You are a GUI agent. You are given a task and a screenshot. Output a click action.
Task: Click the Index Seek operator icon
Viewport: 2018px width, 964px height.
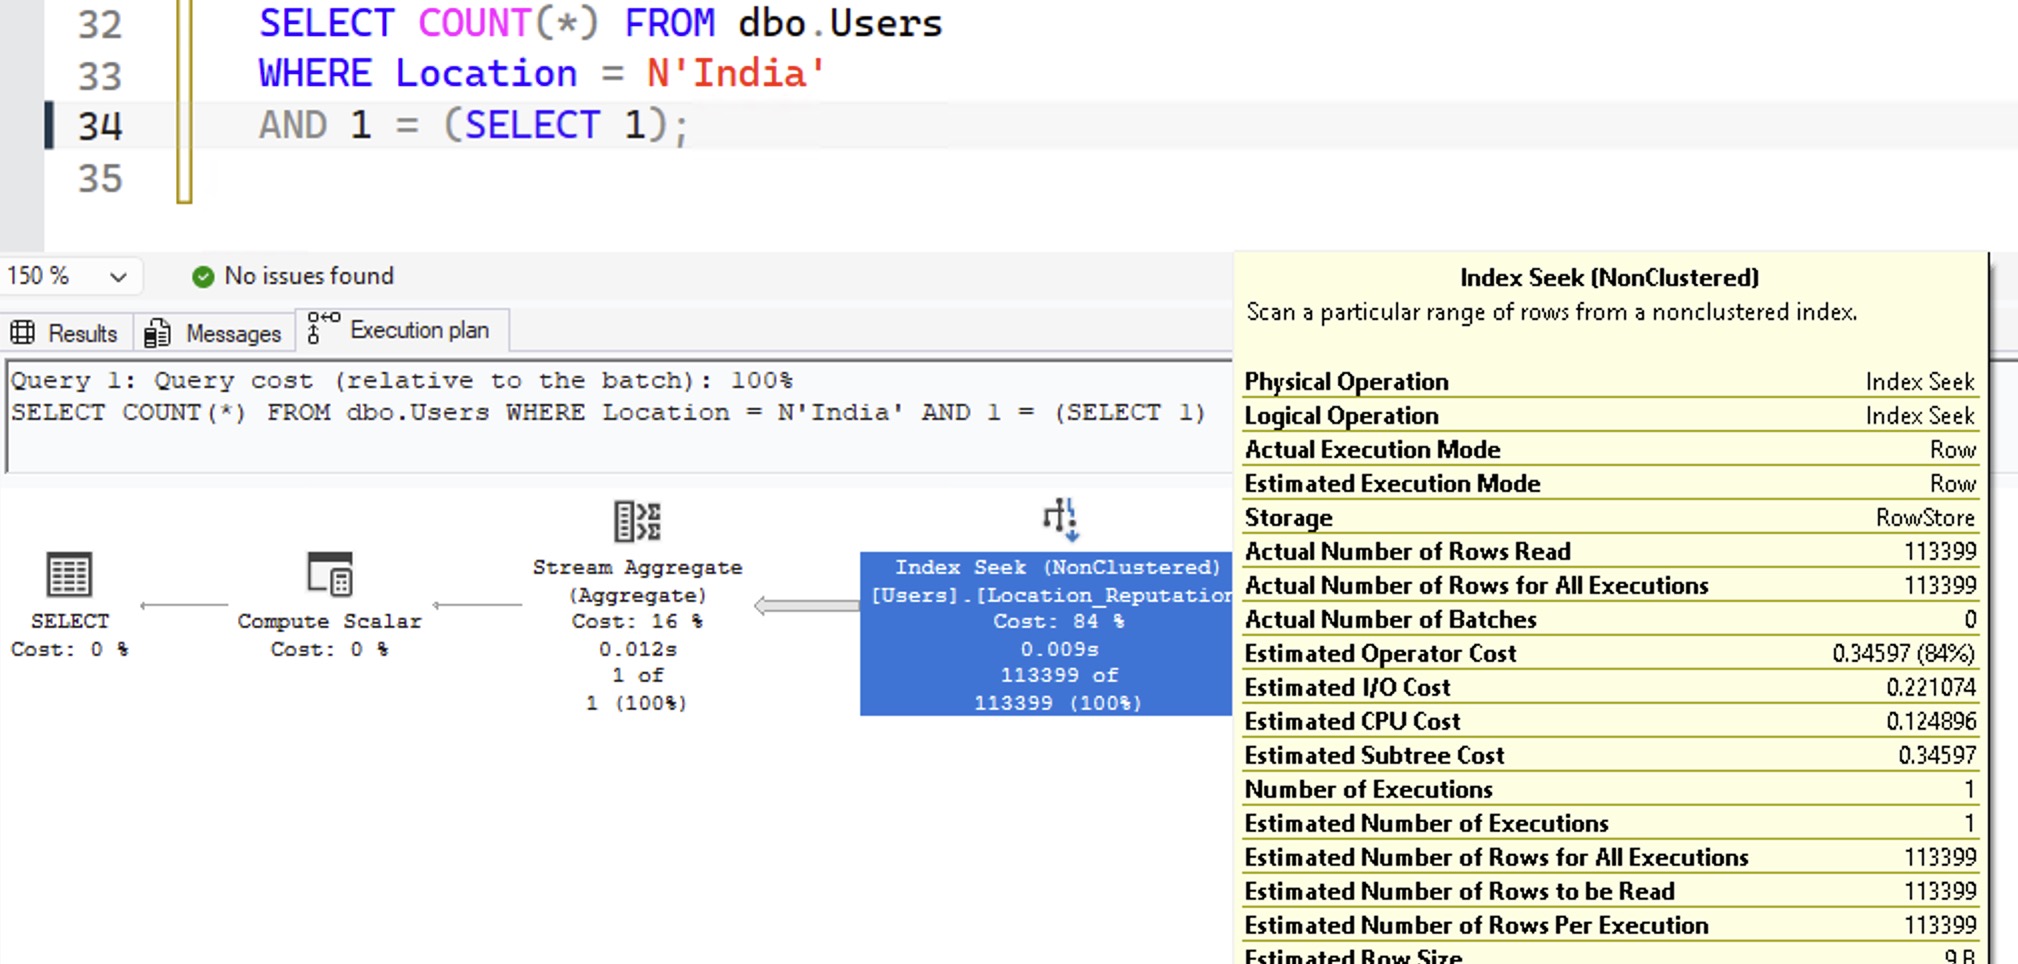click(1060, 519)
